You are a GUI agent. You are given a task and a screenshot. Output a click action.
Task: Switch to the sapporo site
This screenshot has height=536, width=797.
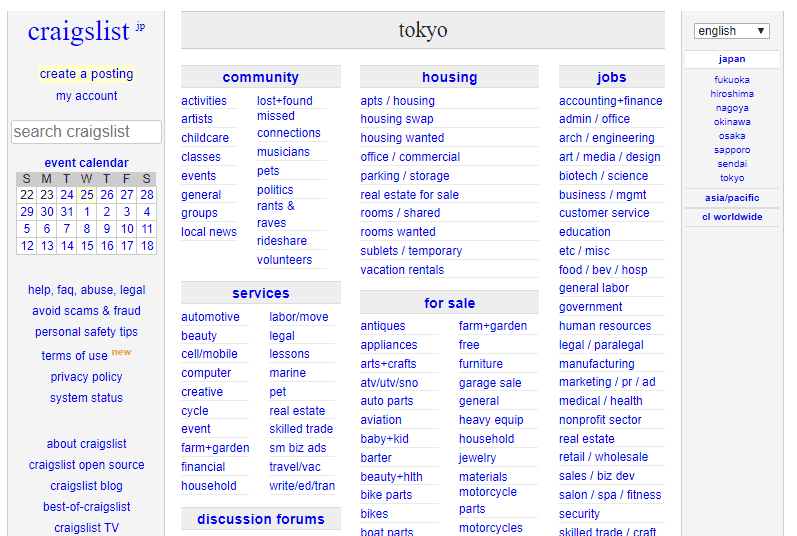tap(732, 150)
